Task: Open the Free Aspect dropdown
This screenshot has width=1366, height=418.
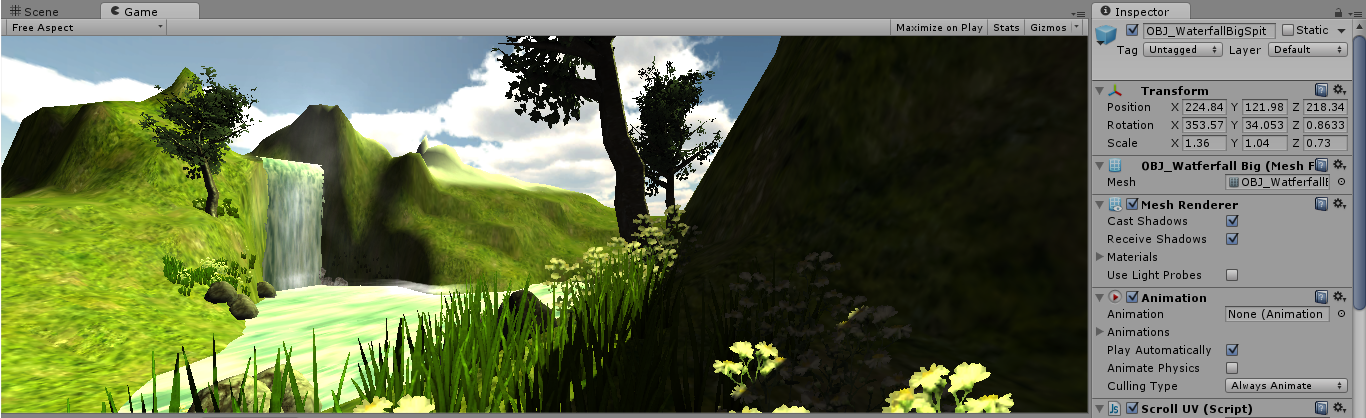Action: click(x=85, y=28)
